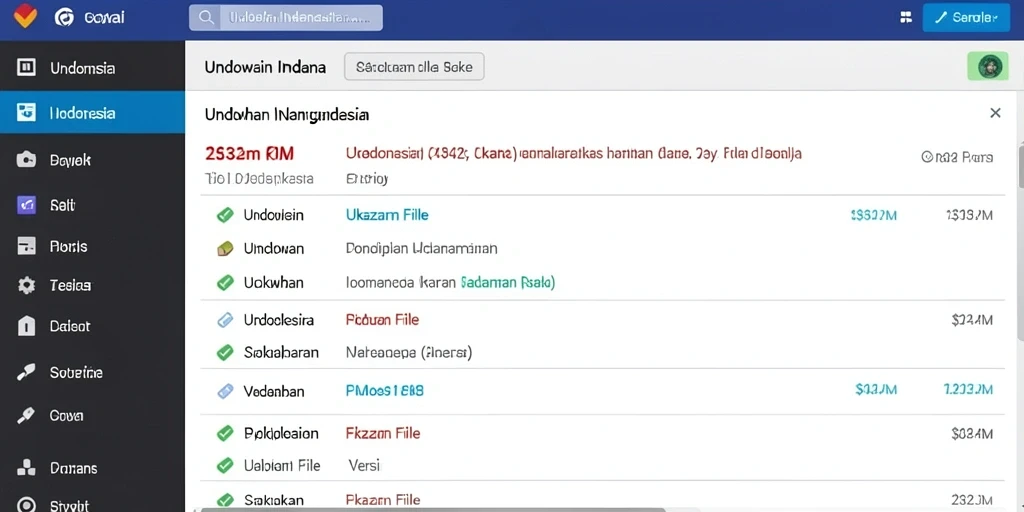Click the clock icon near Rars

[926, 157]
